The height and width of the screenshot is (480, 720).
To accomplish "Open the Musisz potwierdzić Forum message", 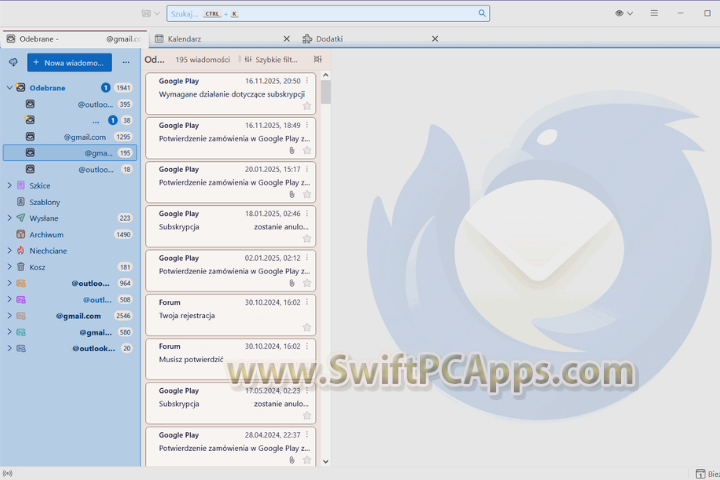I will 231,359.
